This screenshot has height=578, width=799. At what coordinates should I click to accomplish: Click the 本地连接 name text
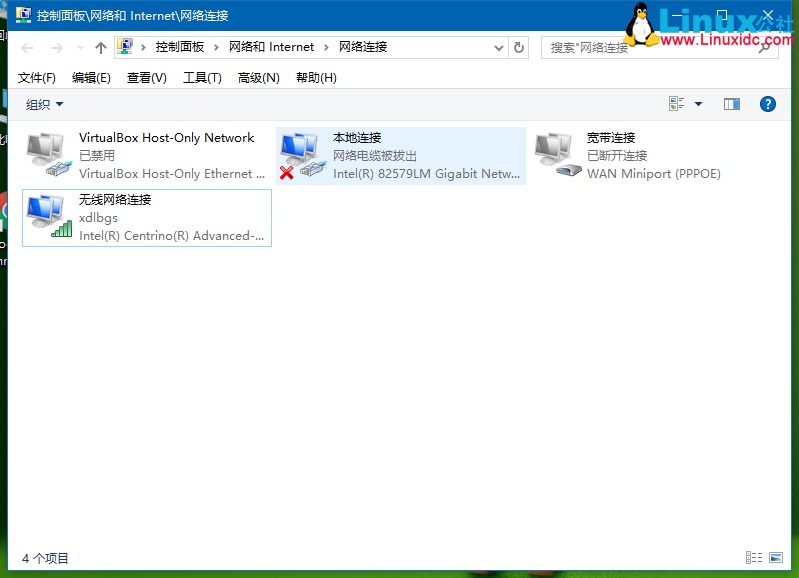357,138
